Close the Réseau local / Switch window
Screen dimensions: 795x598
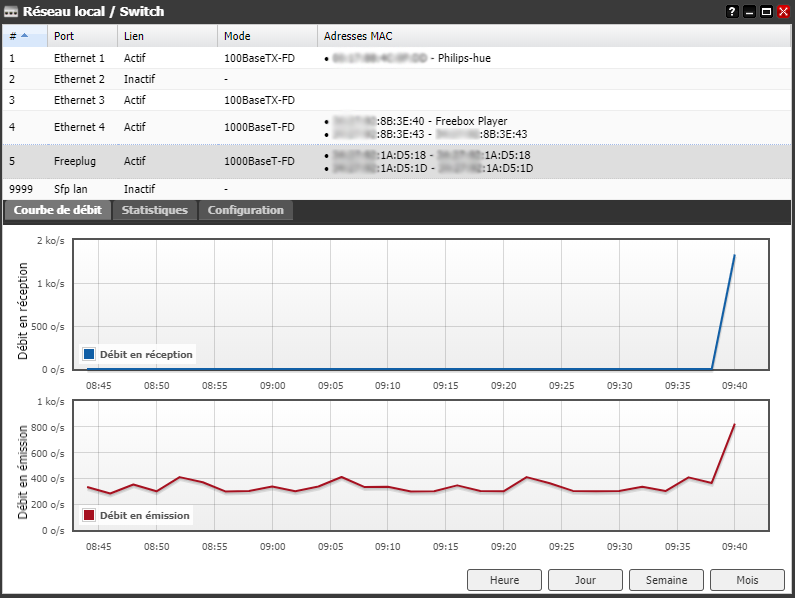783,11
